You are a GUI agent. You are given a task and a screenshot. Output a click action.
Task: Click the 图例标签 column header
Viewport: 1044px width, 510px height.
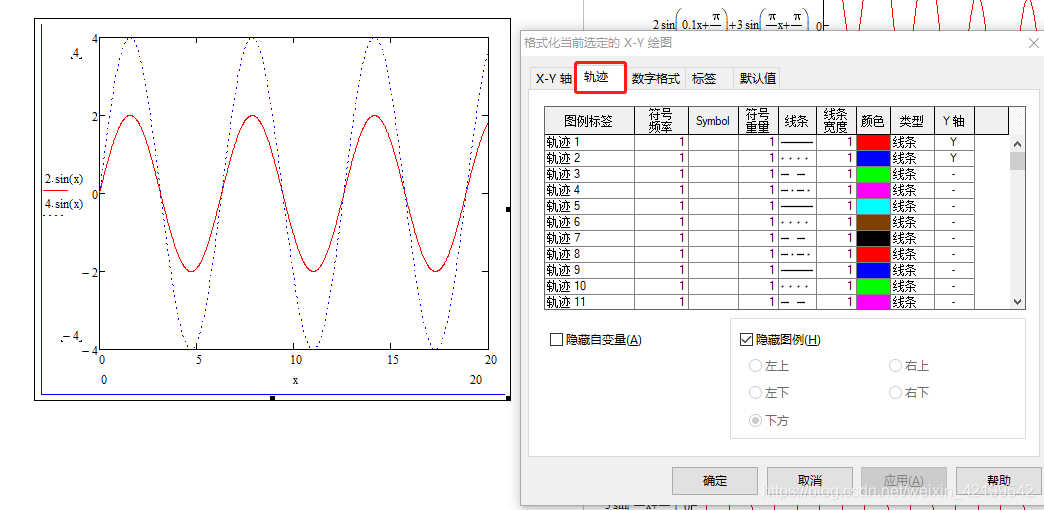[x=589, y=121]
